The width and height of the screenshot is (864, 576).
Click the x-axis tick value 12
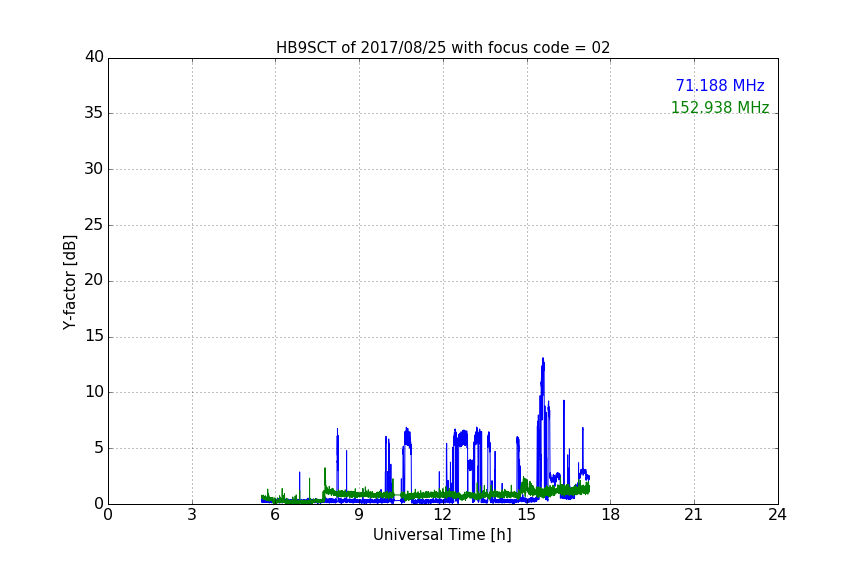(442, 515)
